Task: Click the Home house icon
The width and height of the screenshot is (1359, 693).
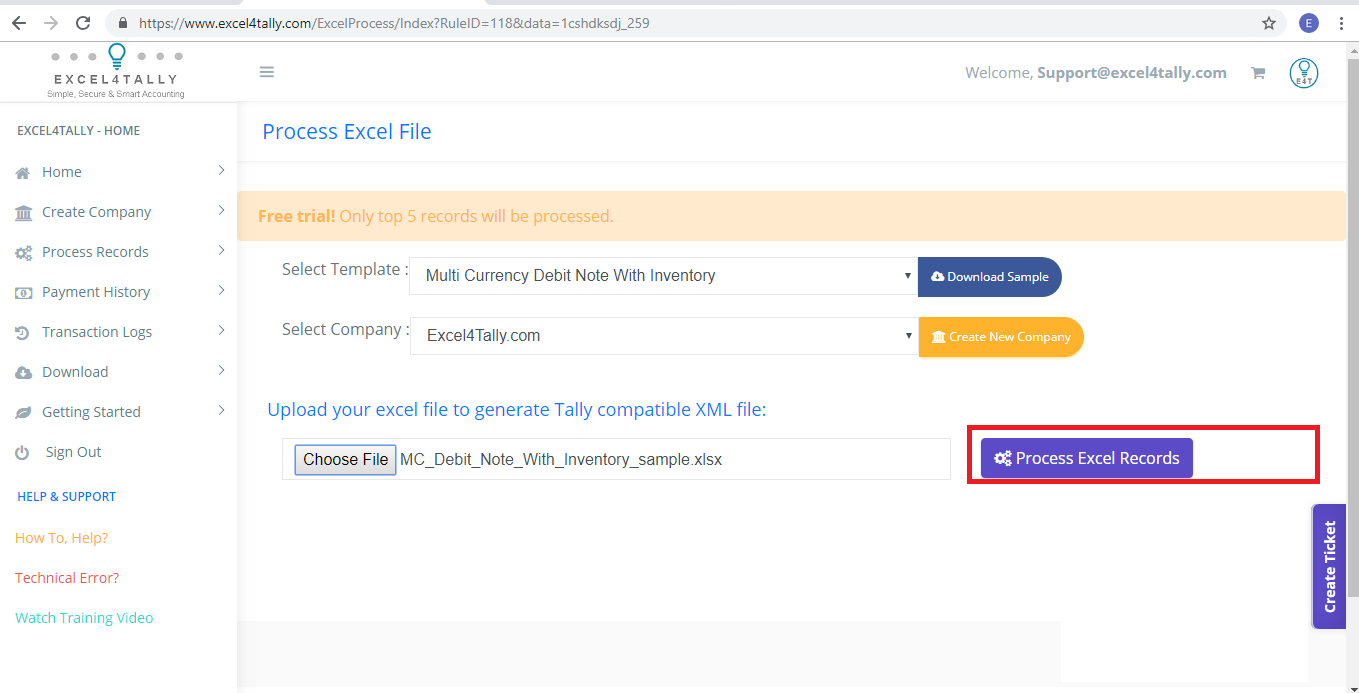Action: pyautogui.click(x=23, y=173)
